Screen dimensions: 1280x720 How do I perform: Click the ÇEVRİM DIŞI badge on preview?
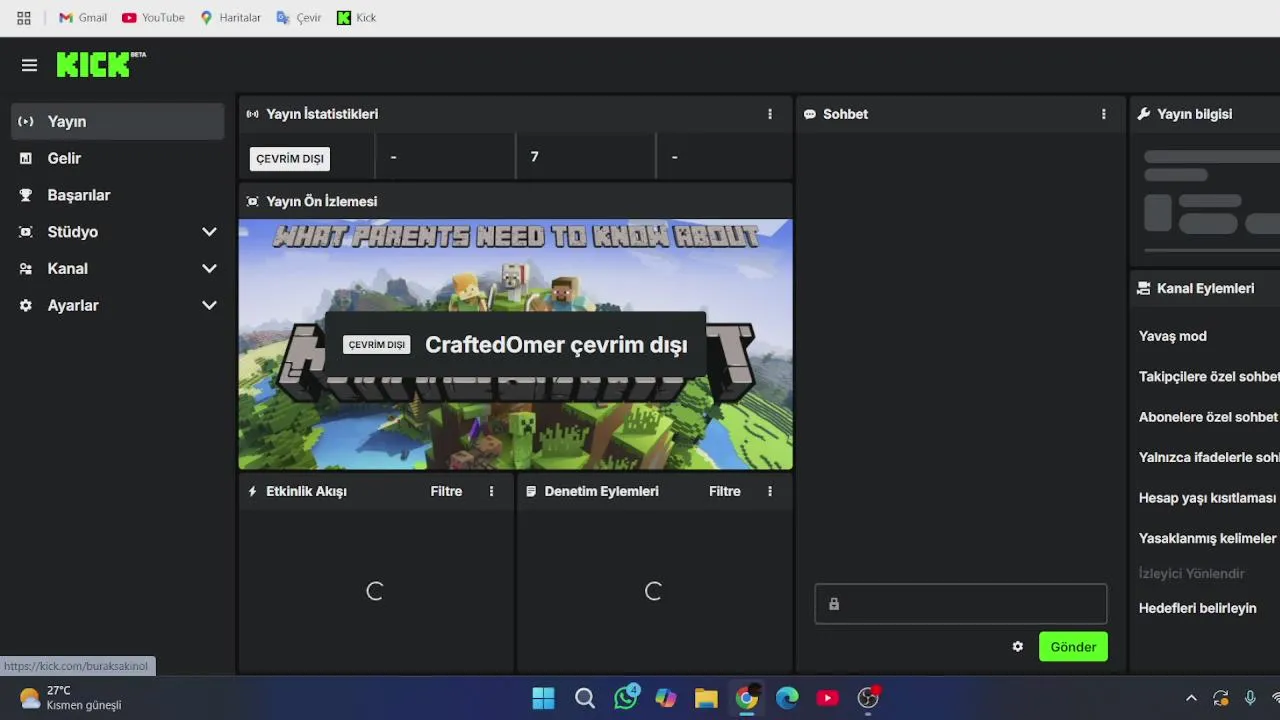[377, 345]
